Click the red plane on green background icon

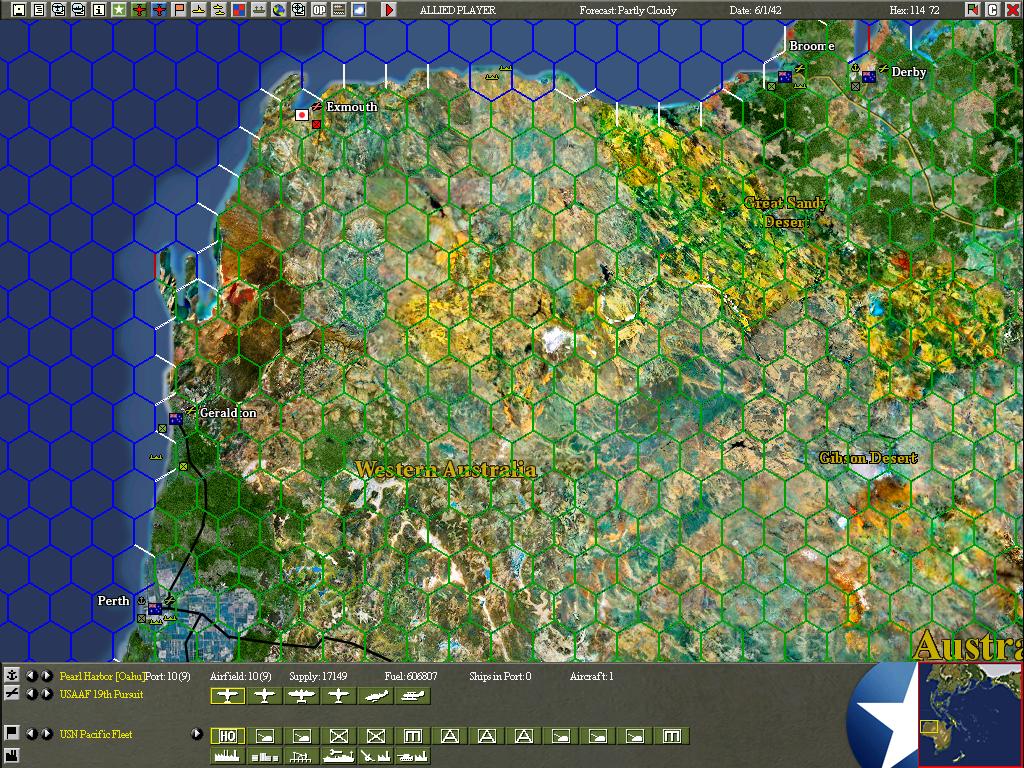click(x=138, y=9)
